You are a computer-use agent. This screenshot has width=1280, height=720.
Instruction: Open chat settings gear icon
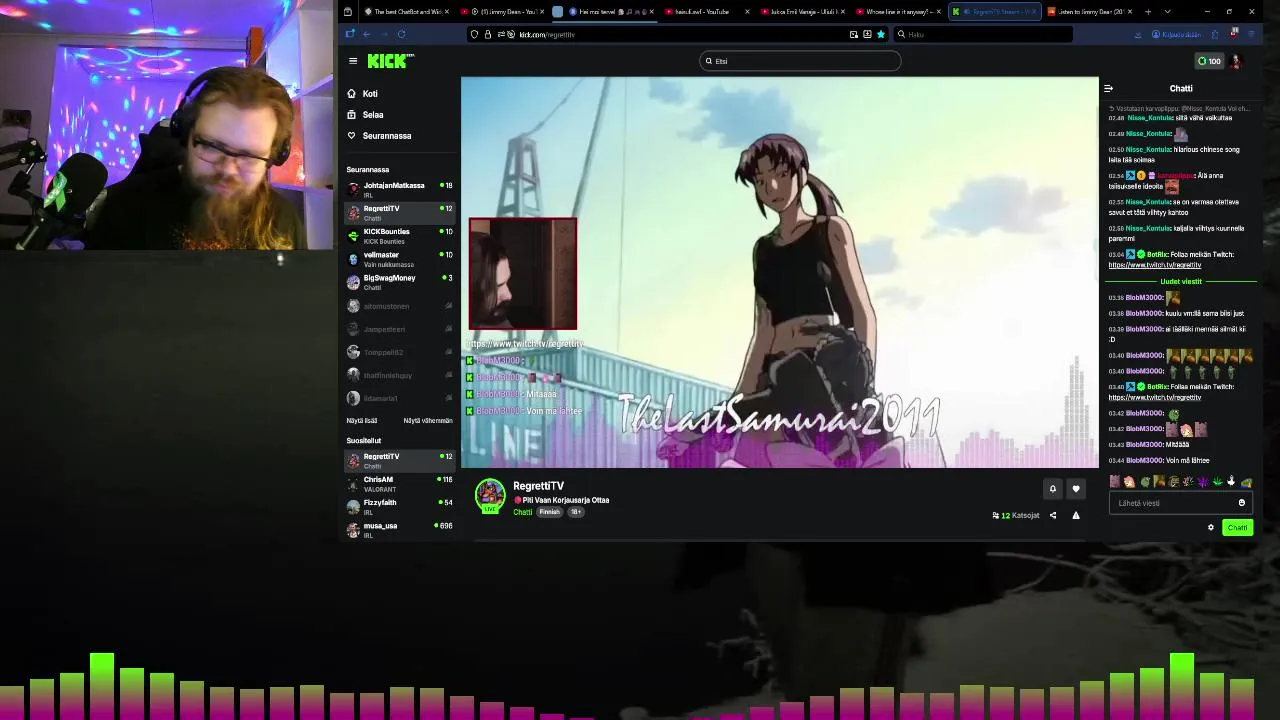point(1211,527)
